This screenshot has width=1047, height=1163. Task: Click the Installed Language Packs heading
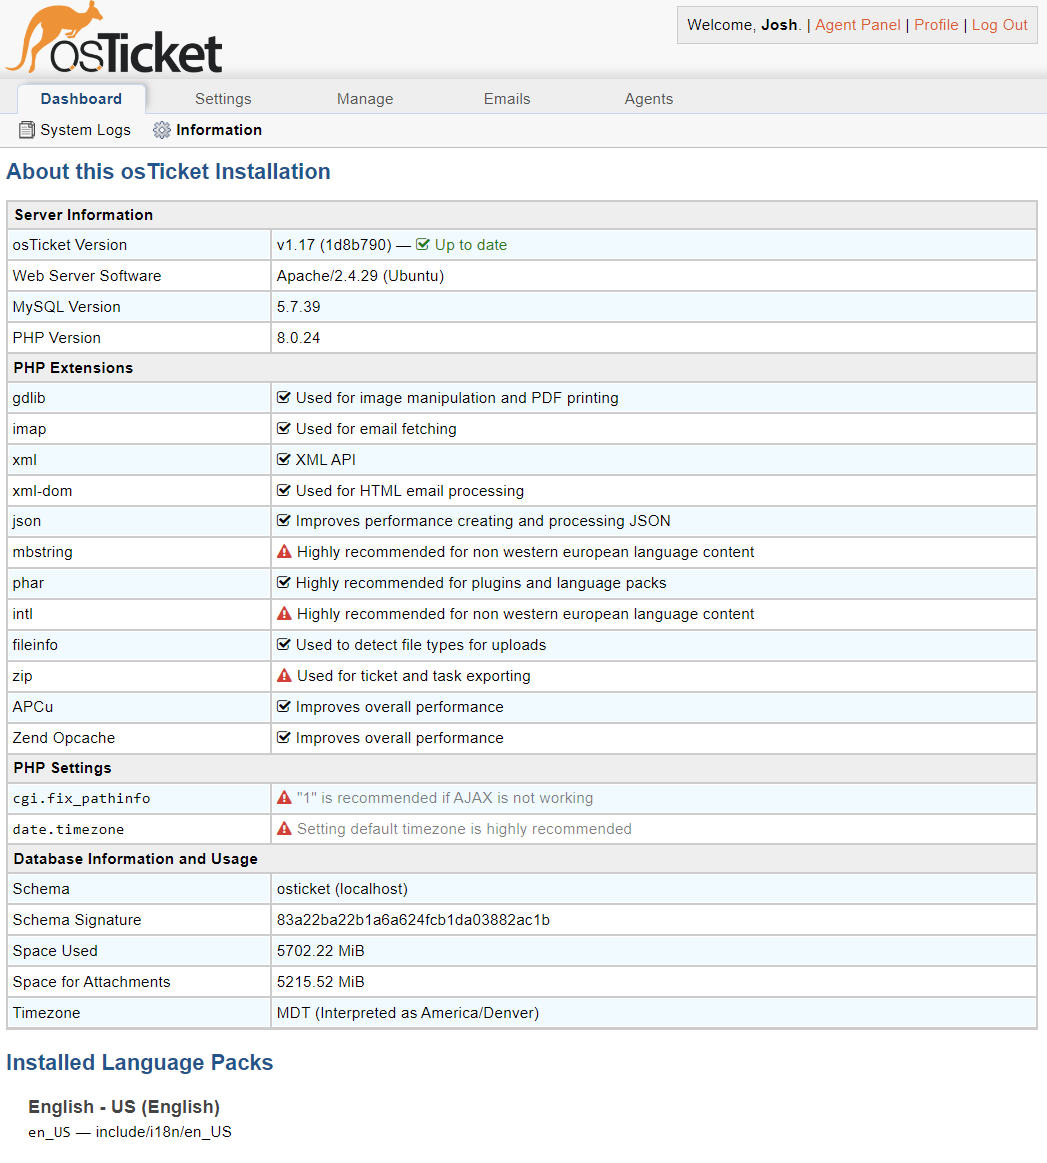(x=139, y=1062)
